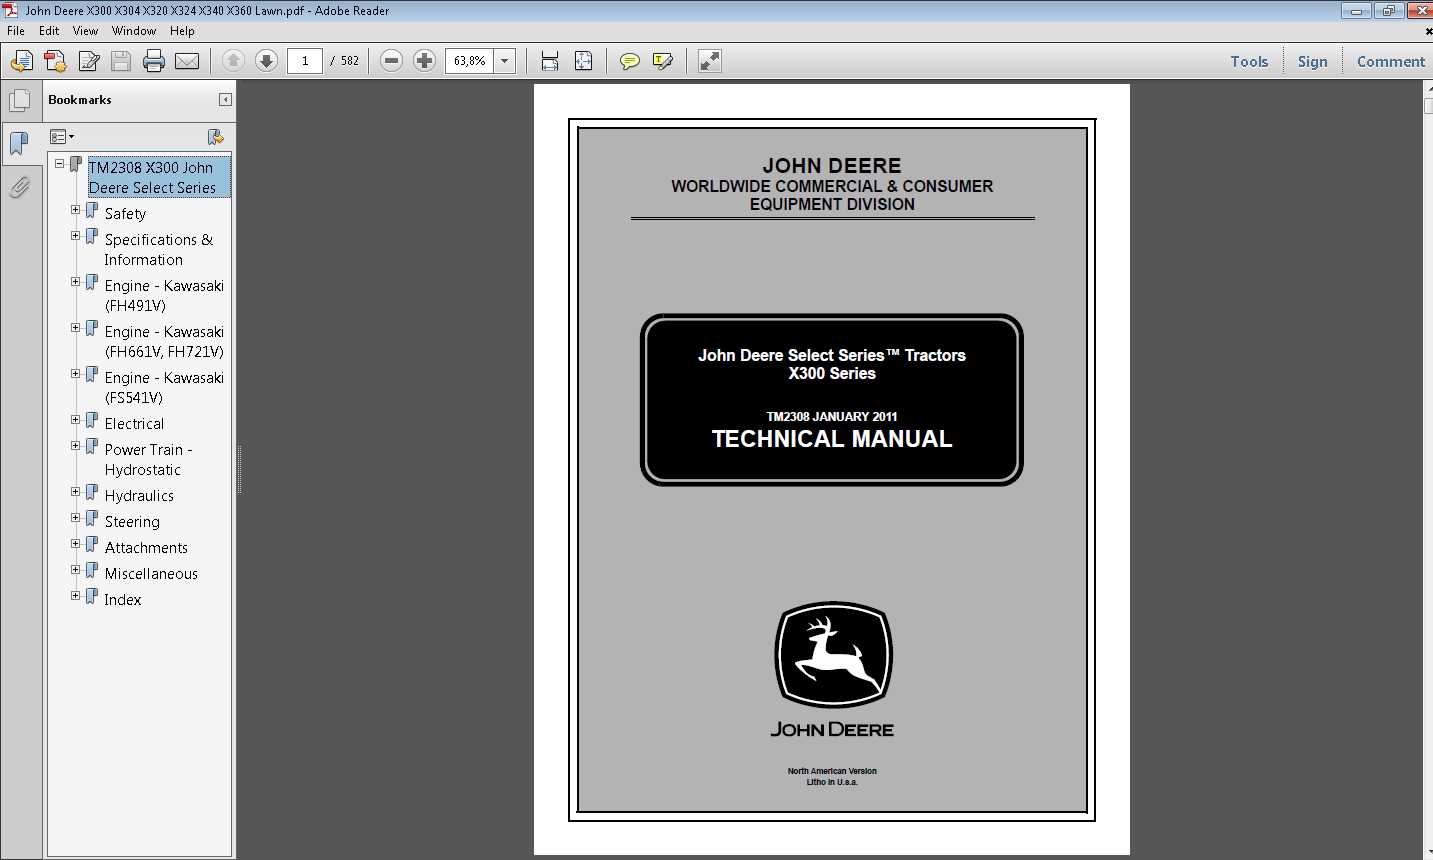Expand Engine - Kawasaki (FH661V, FH721V) bookmark
The image size is (1433, 860).
coord(76,328)
